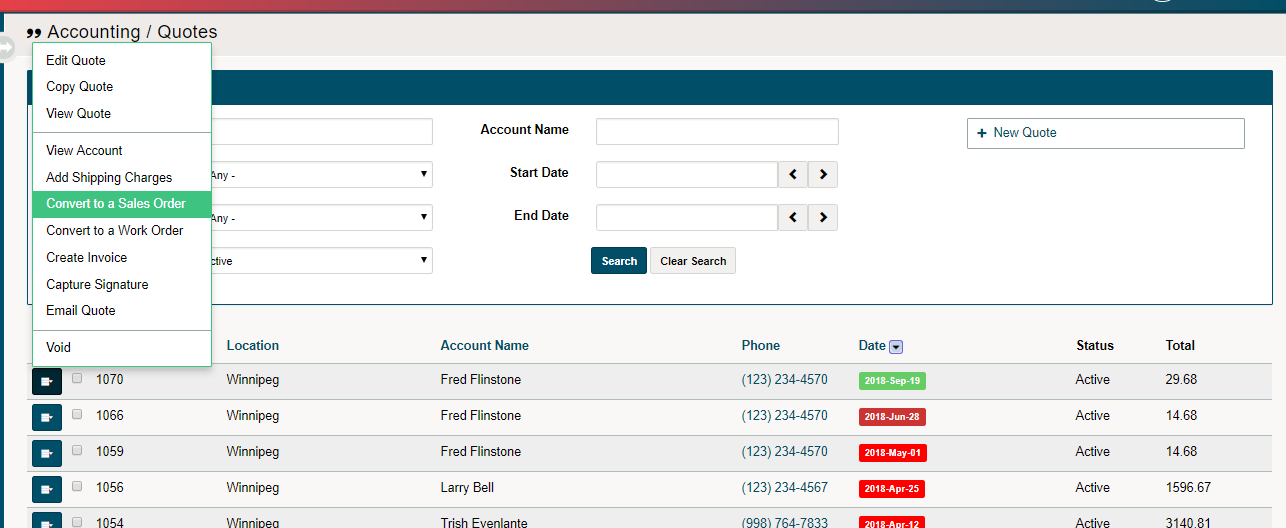Image resolution: width=1286 pixels, height=528 pixels.
Task: Click account name Trish Evenlante
Action: [x=484, y=522]
